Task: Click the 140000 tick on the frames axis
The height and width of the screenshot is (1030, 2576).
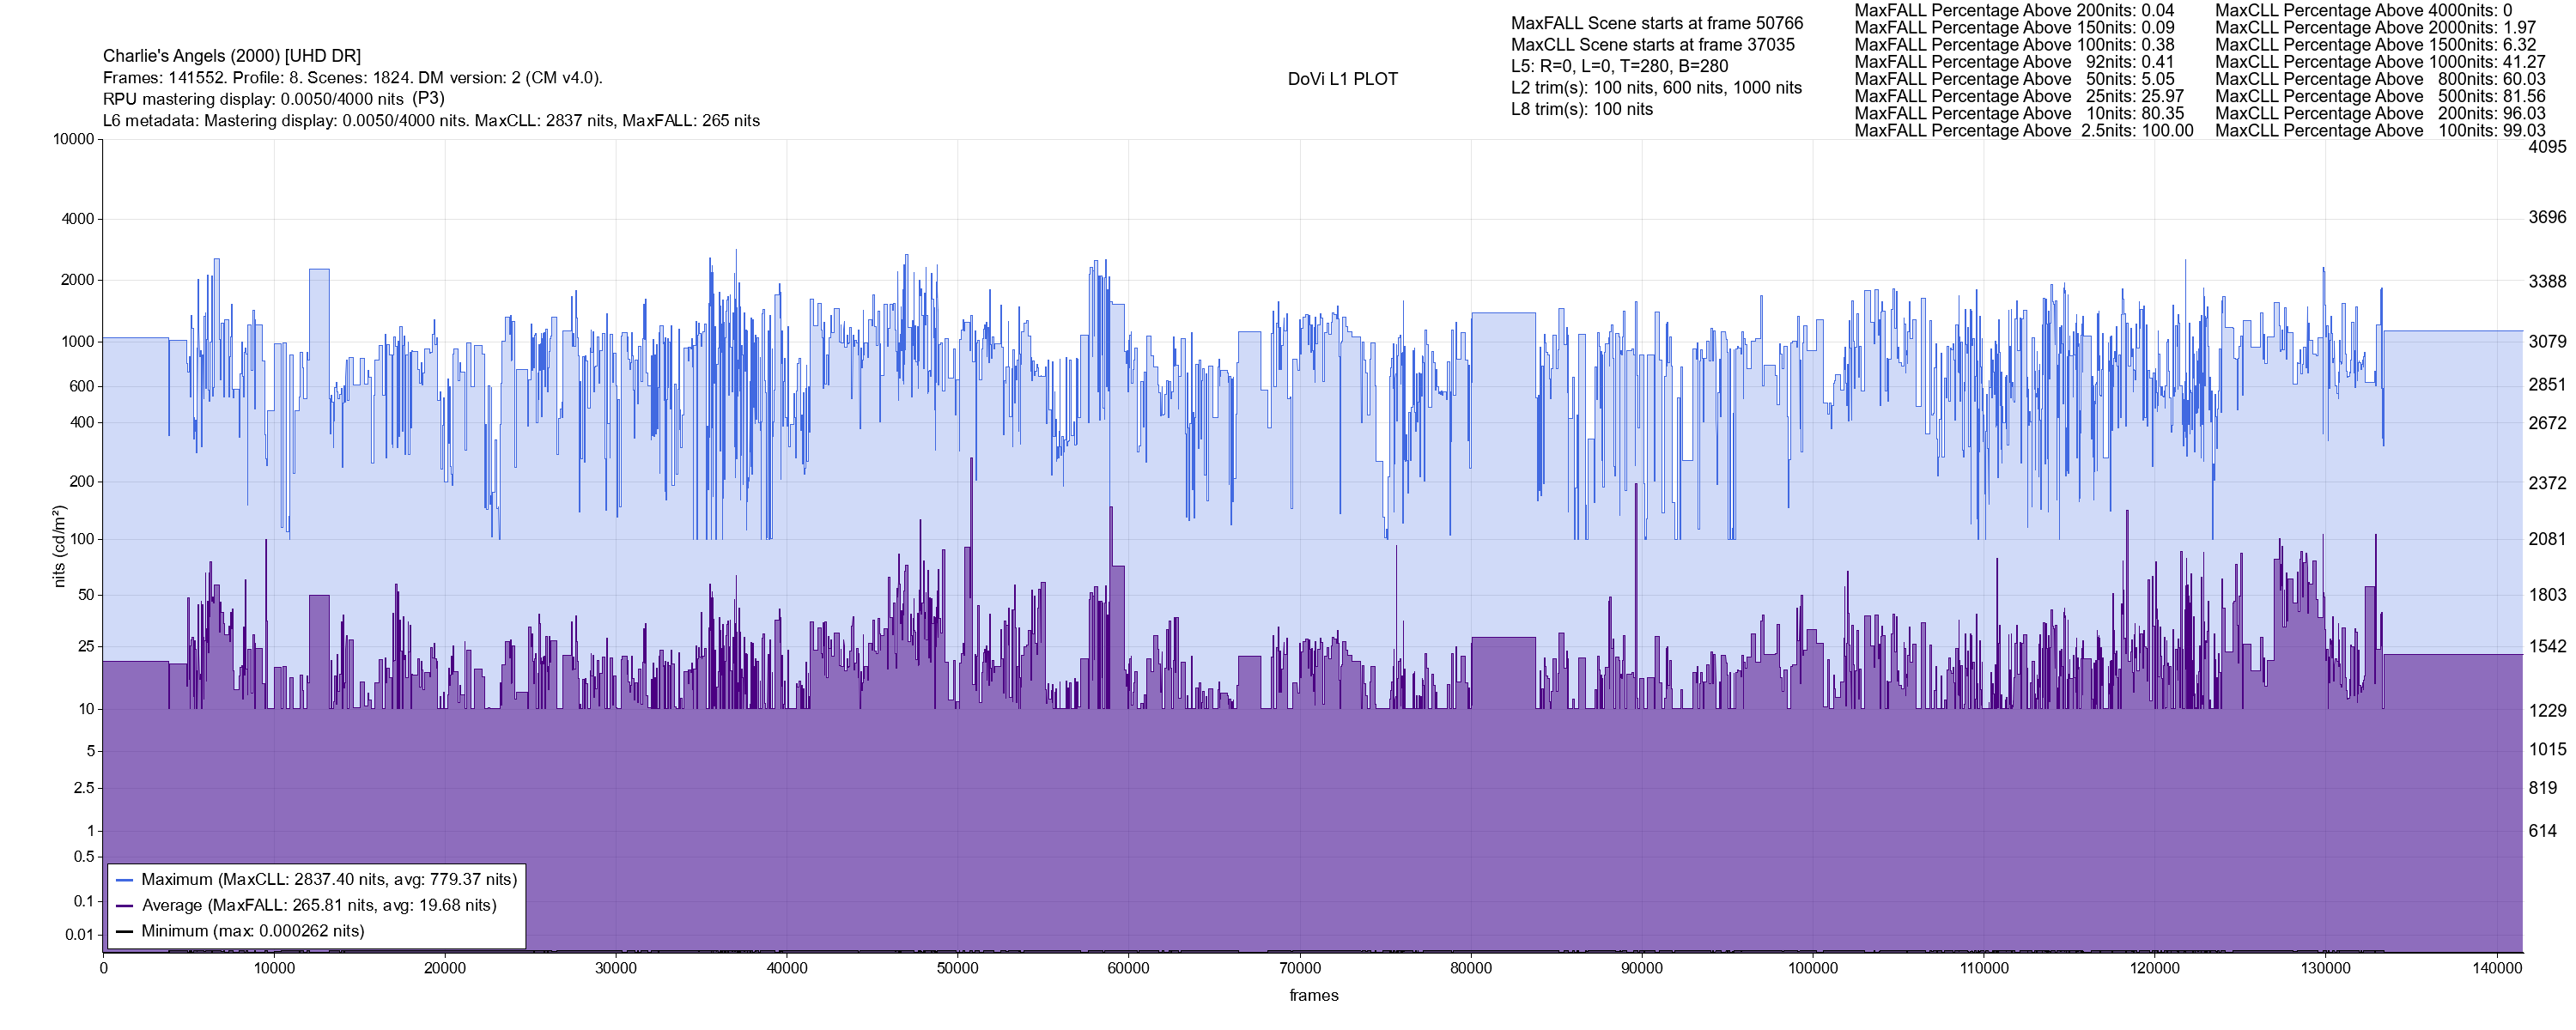Action: [2497, 968]
